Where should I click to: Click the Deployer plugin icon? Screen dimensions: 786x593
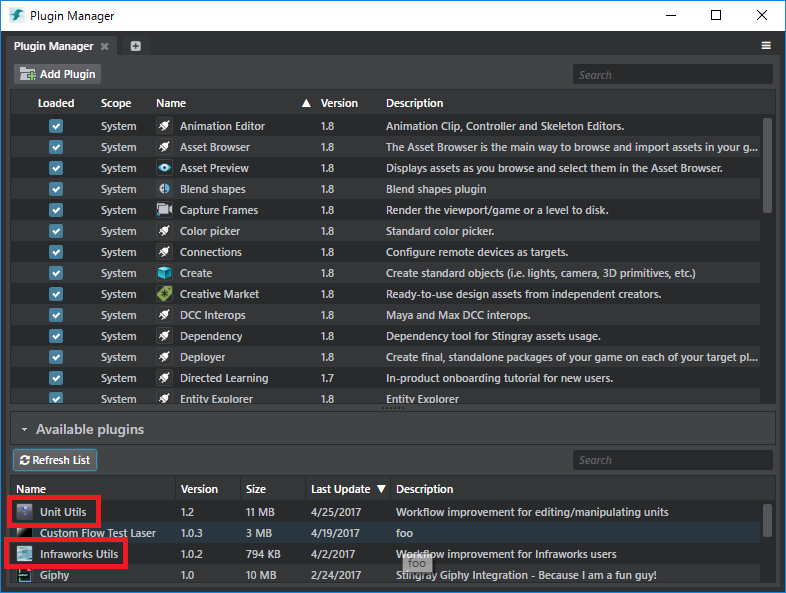(164, 357)
